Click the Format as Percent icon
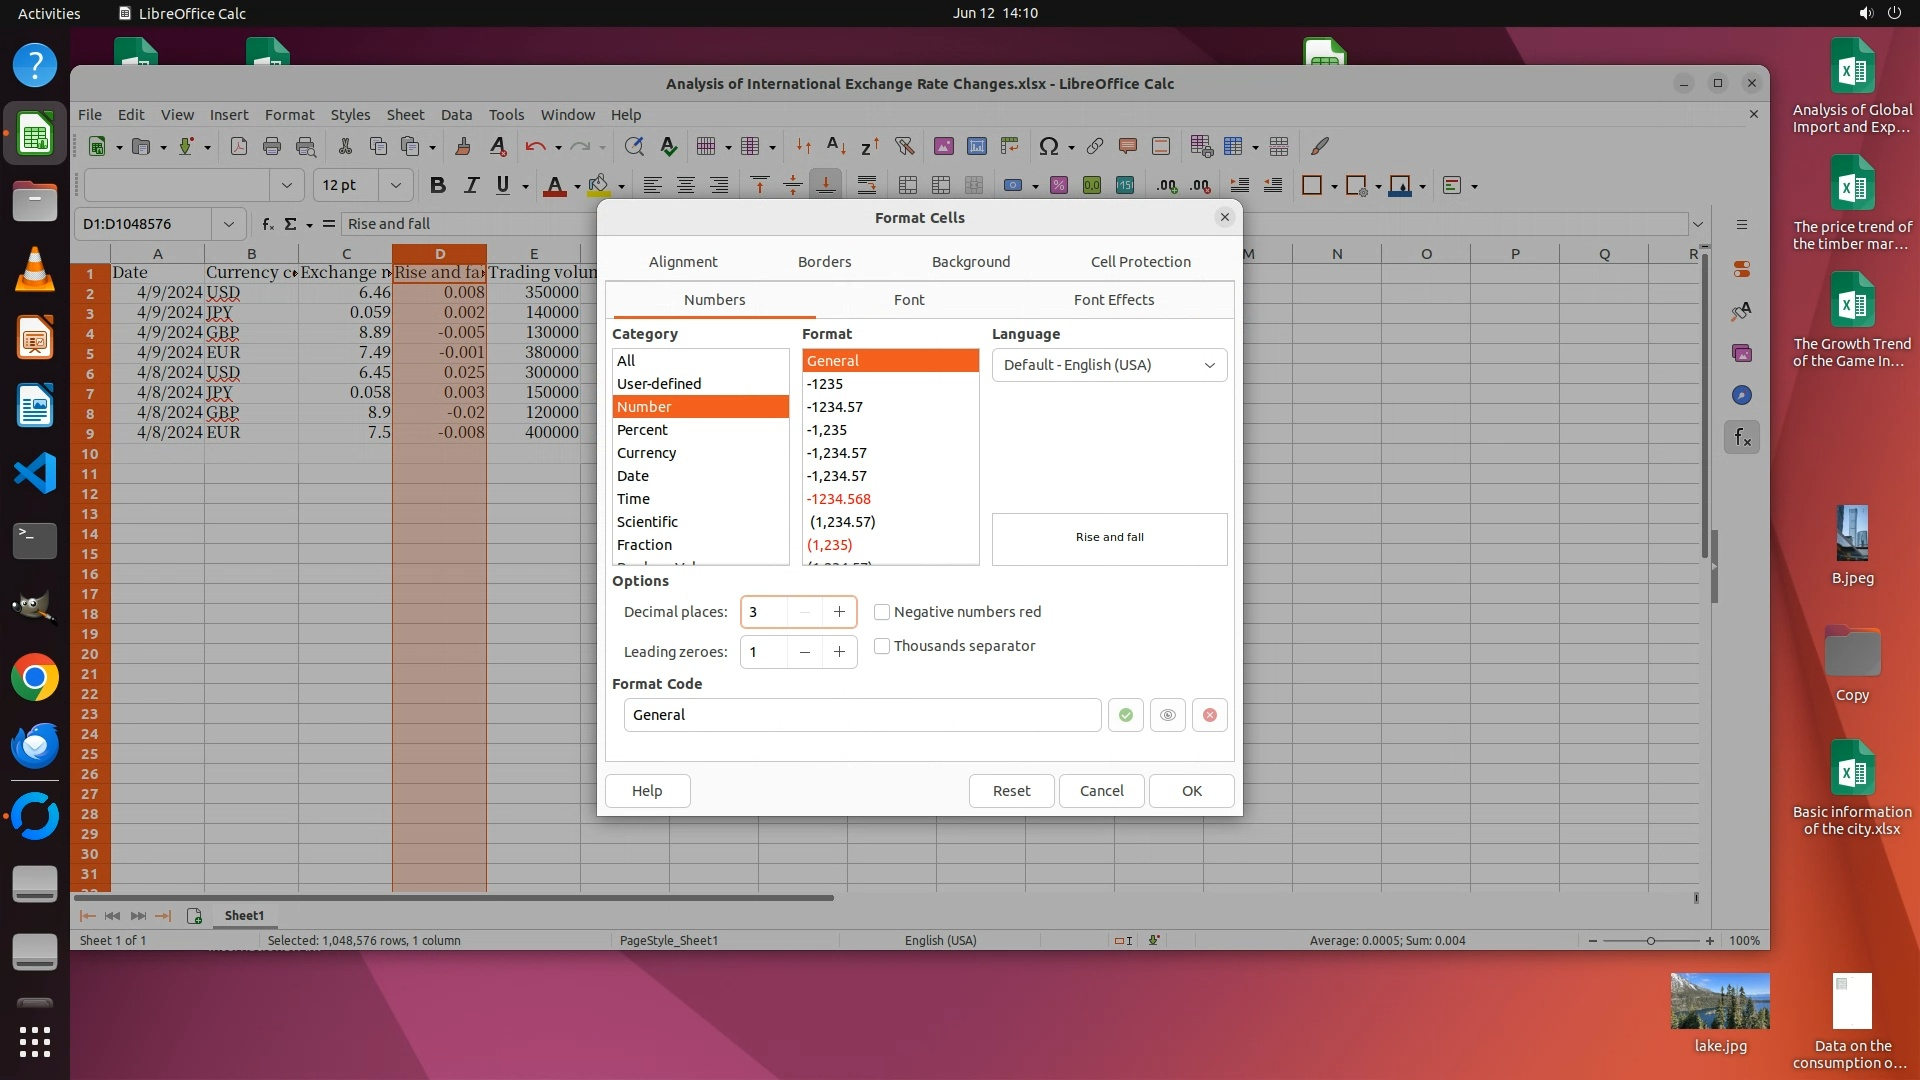 click(1059, 185)
